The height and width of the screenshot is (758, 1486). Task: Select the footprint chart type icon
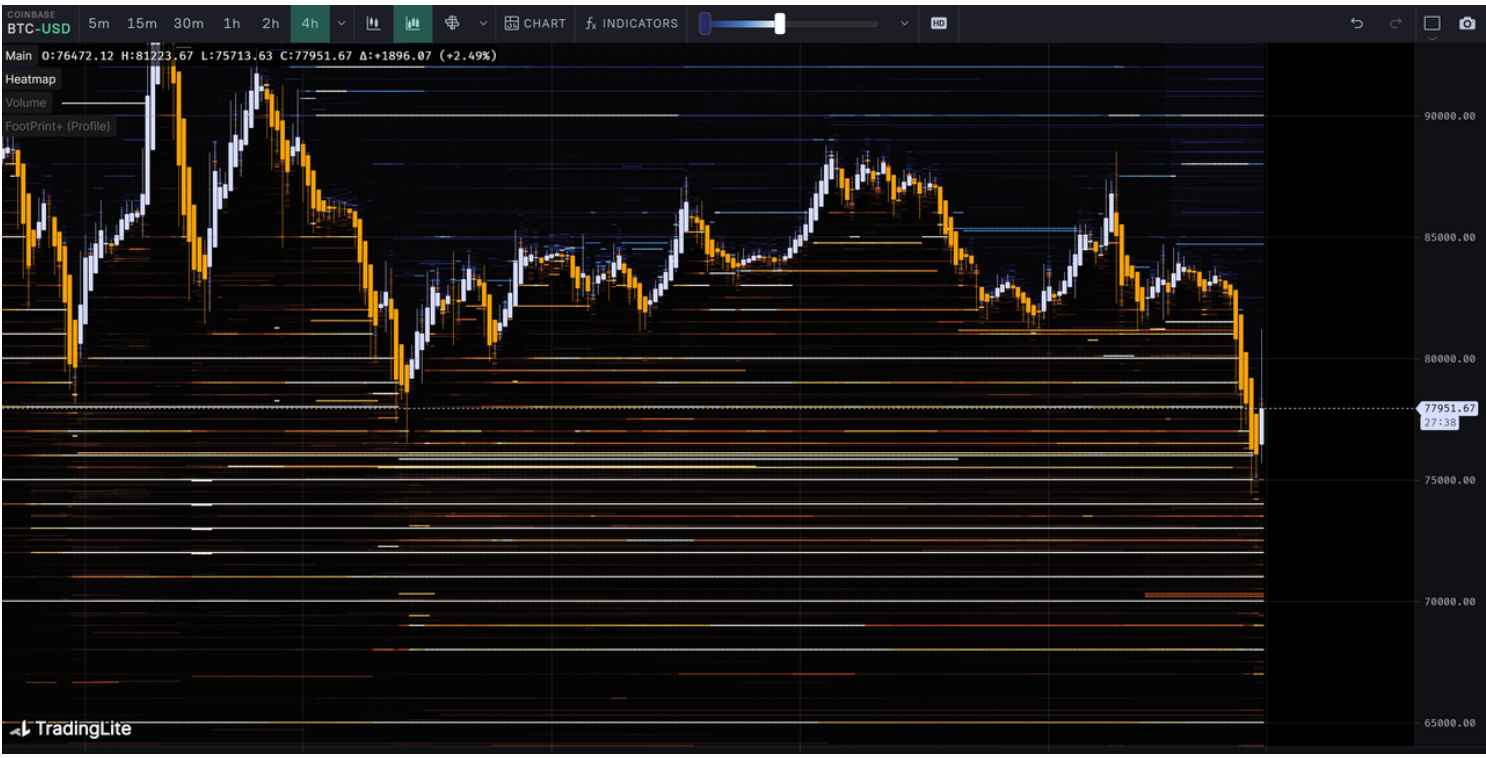(451, 23)
